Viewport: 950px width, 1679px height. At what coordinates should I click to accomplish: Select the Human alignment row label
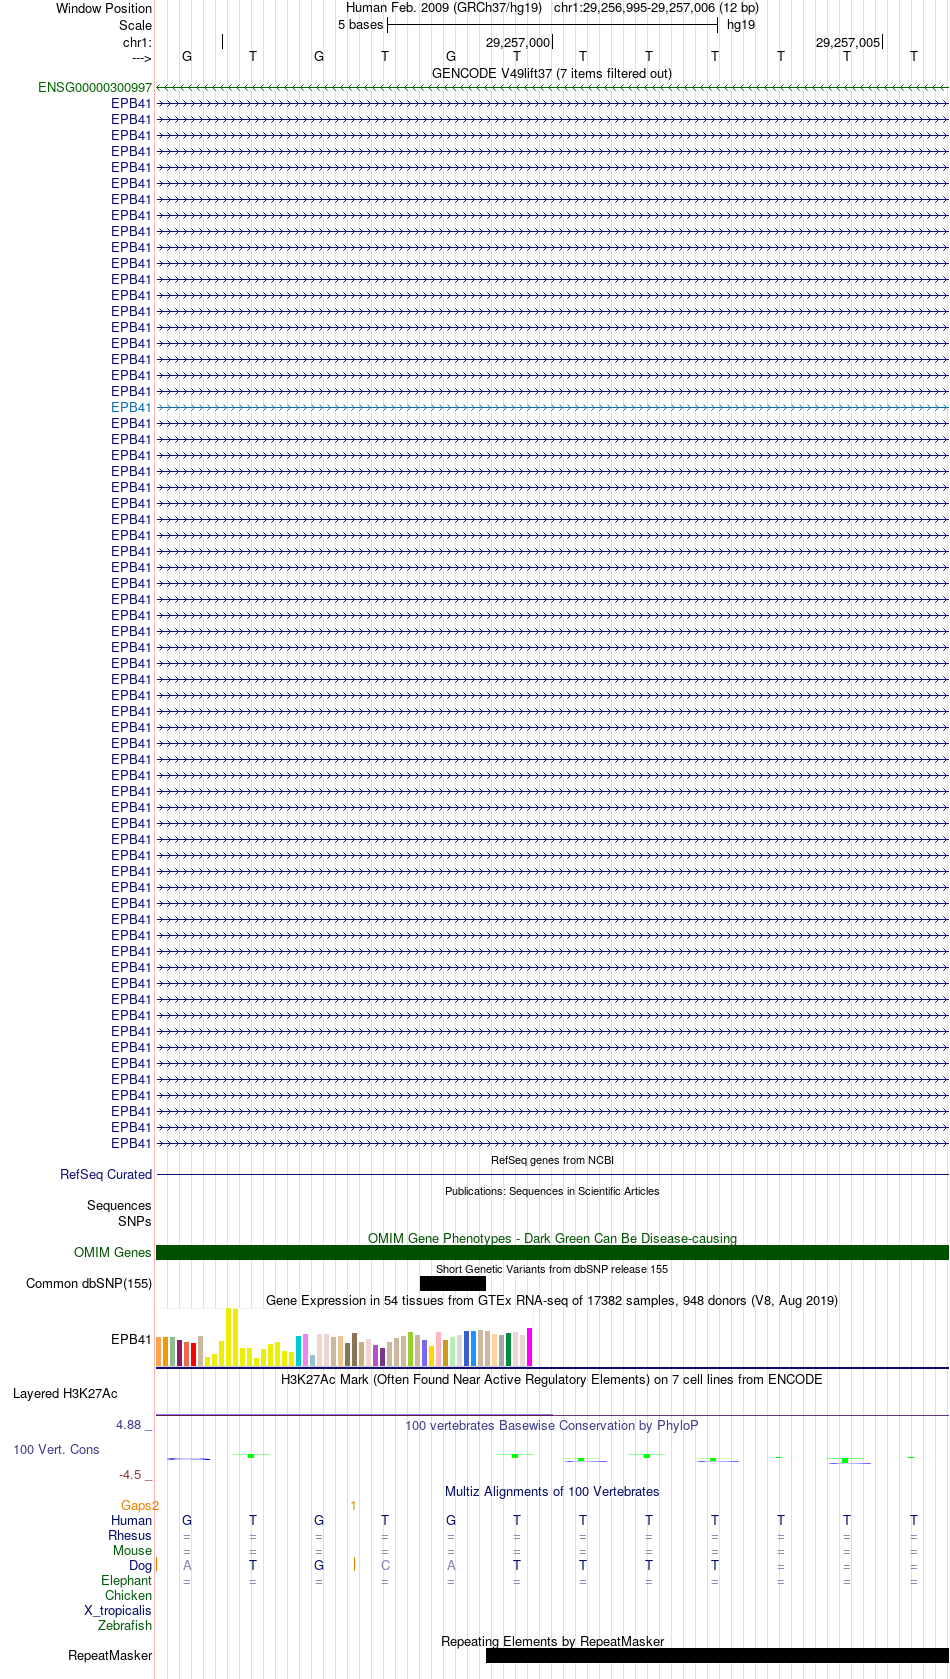pos(132,1520)
